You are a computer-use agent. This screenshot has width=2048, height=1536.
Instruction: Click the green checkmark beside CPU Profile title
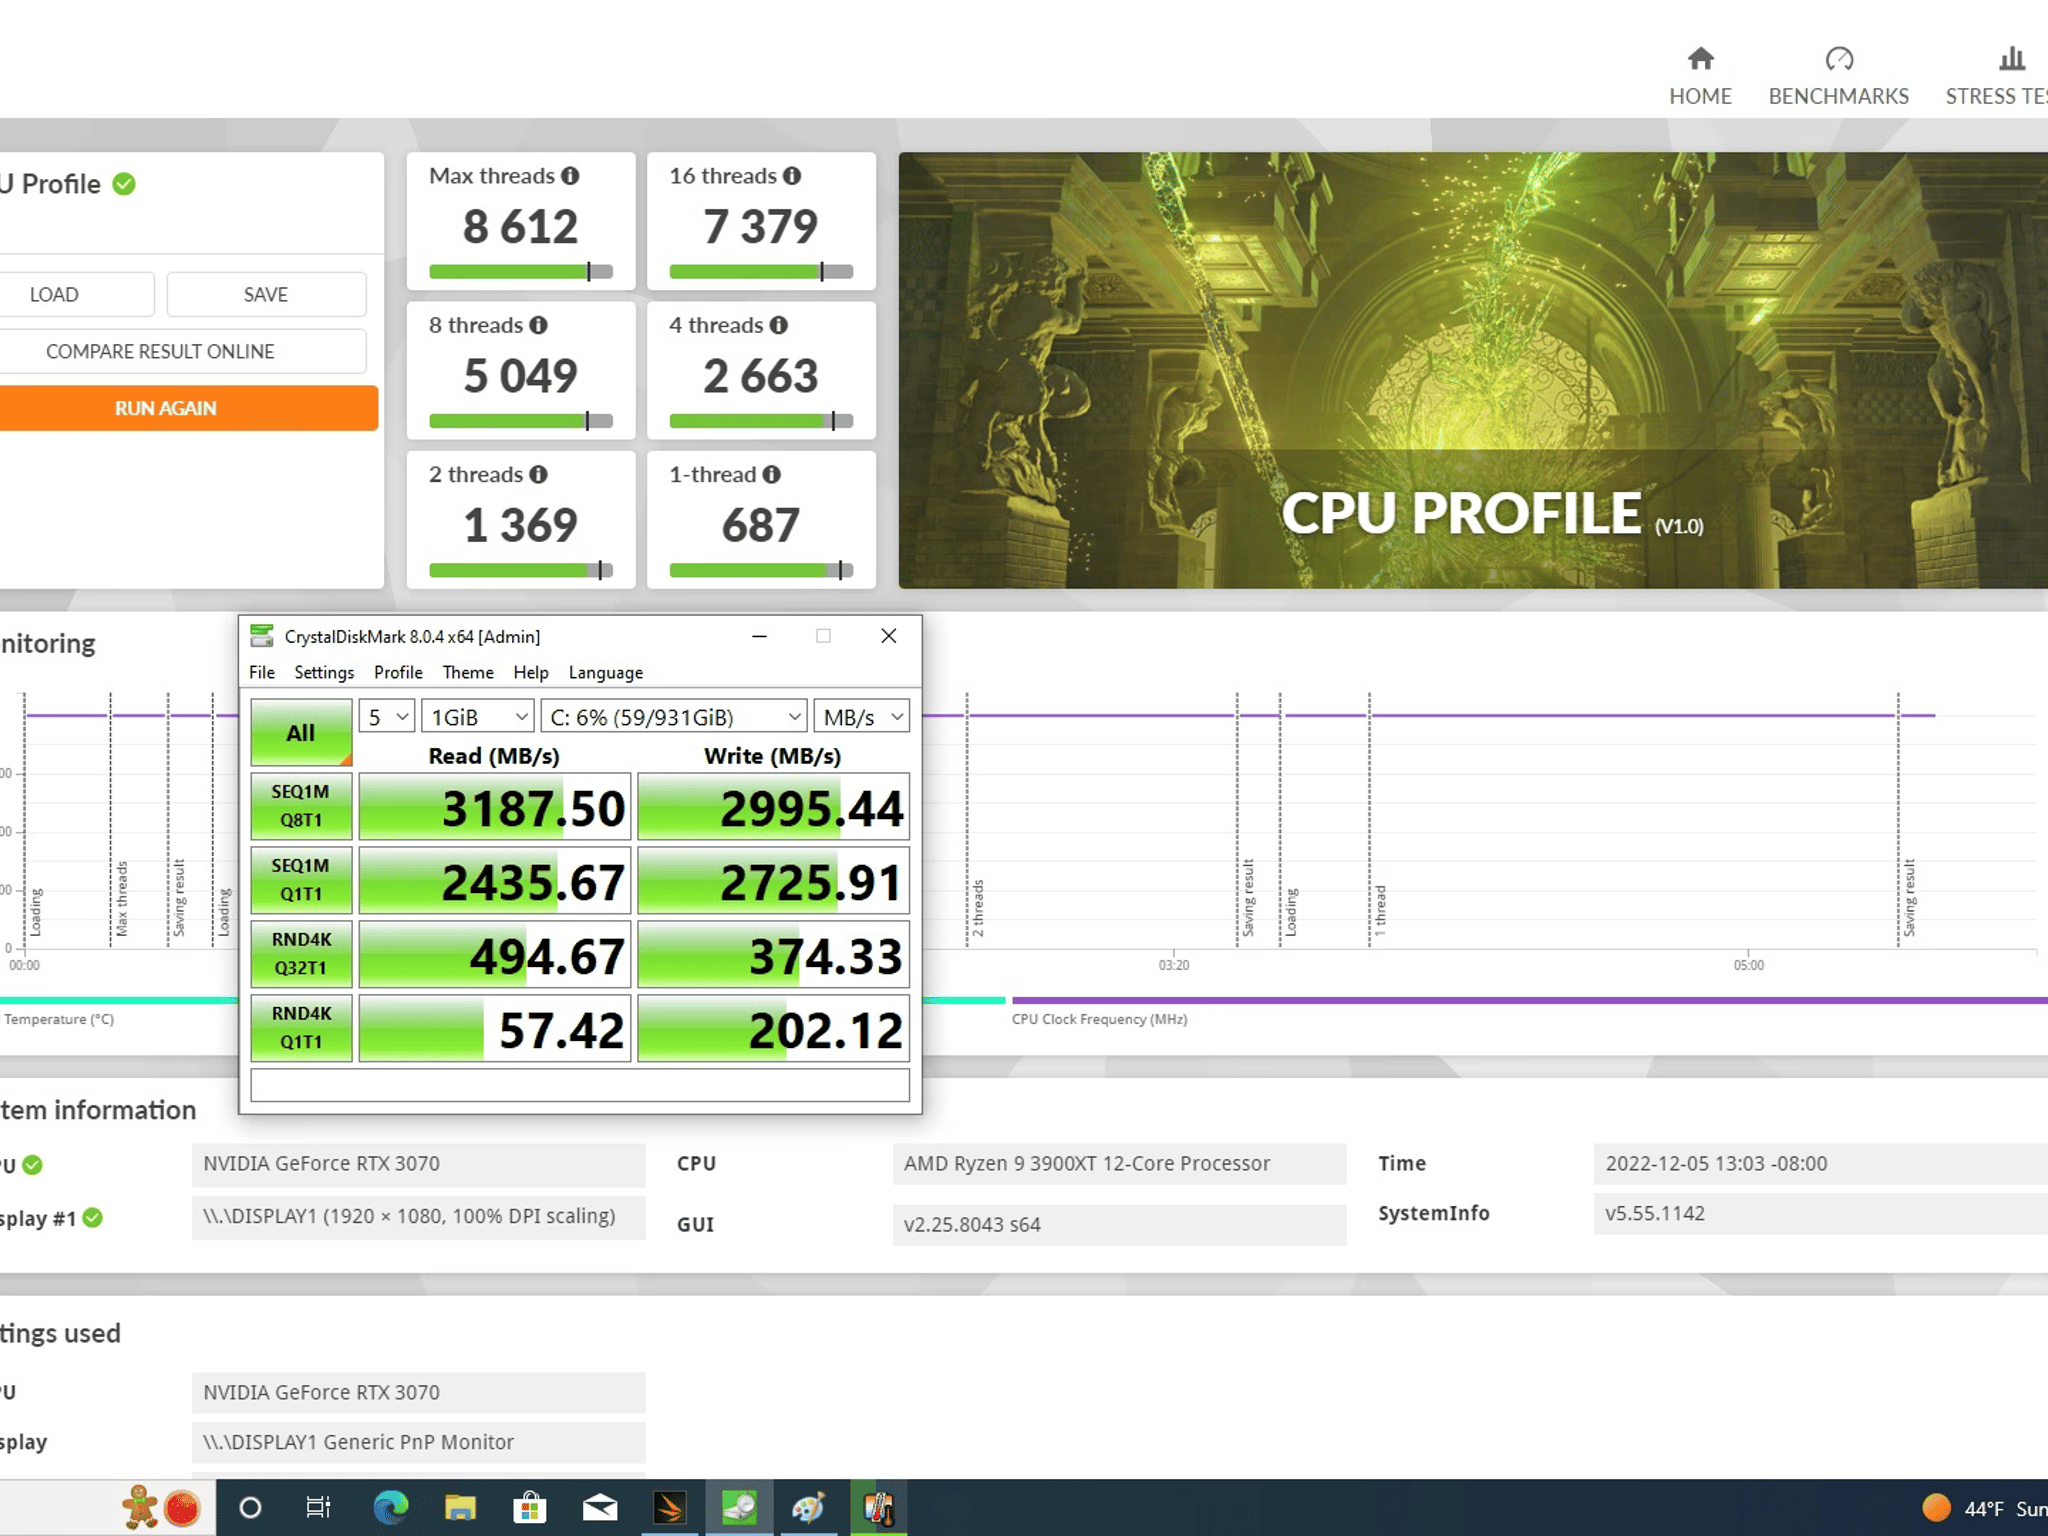[124, 184]
